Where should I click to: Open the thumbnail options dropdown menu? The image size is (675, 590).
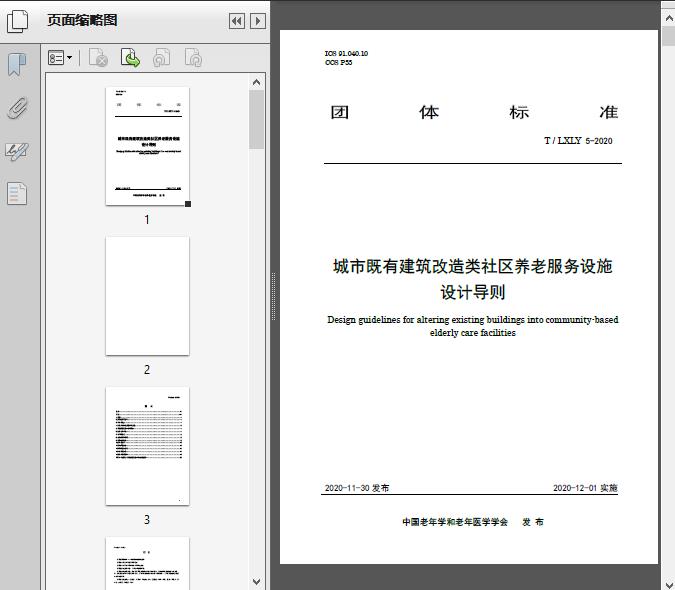60,58
